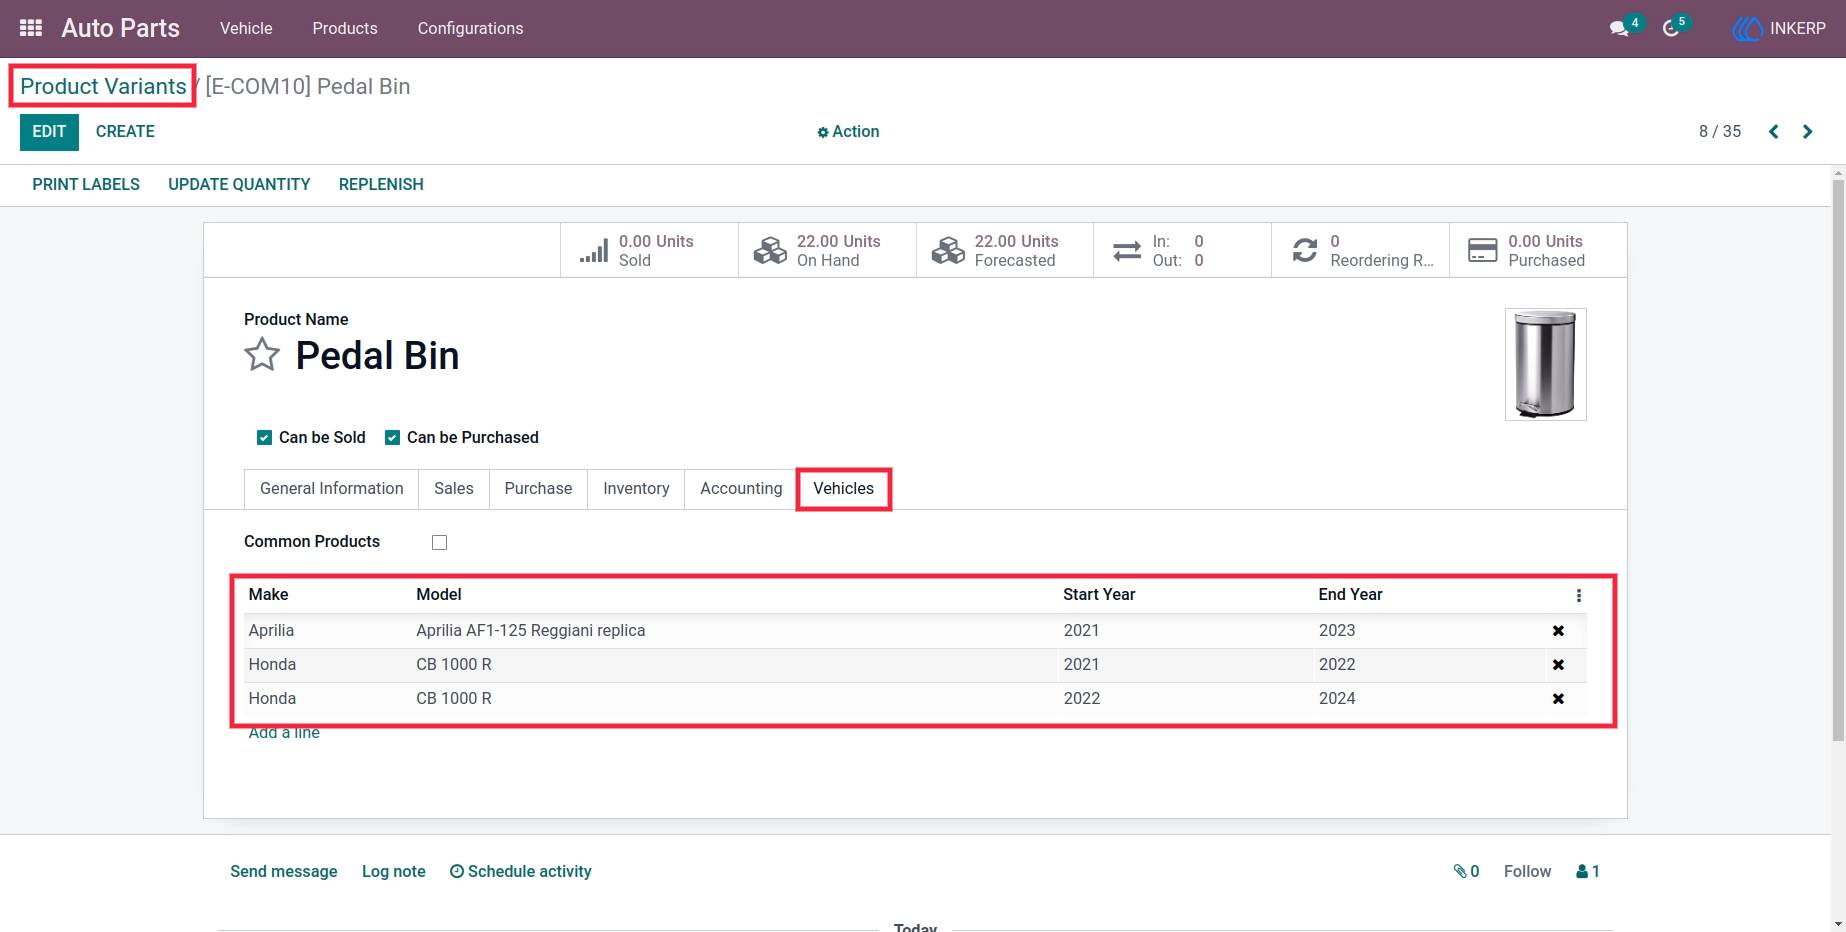Viewport: 1846px width, 932px height.
Task: Go to previous record arrow
Action: click(x=1773, y=131)
